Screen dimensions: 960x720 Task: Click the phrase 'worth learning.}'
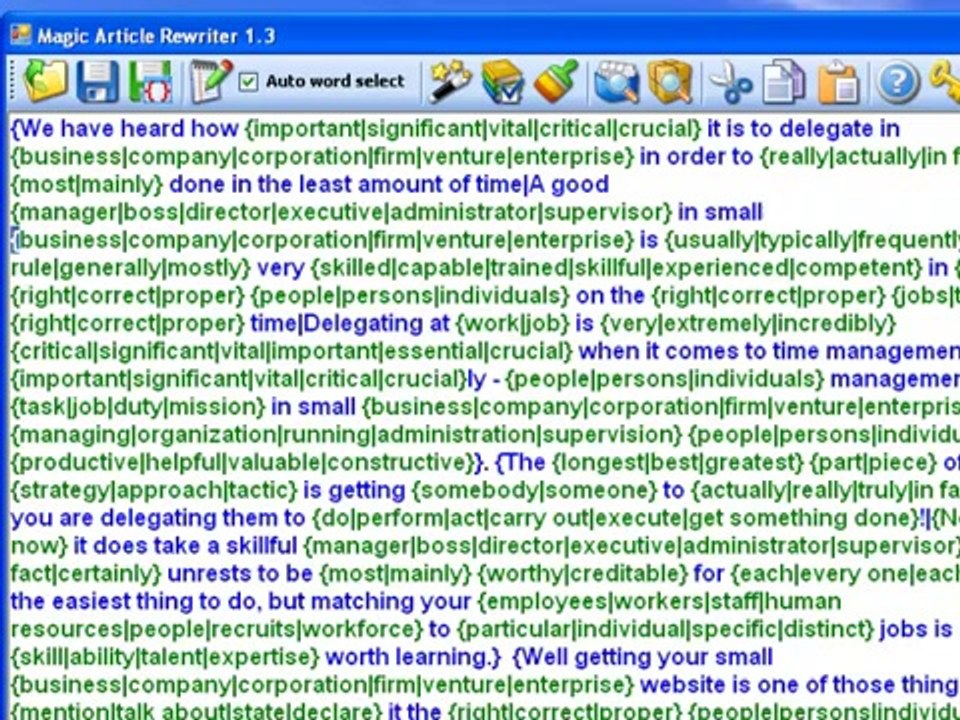tap(413, 657)
